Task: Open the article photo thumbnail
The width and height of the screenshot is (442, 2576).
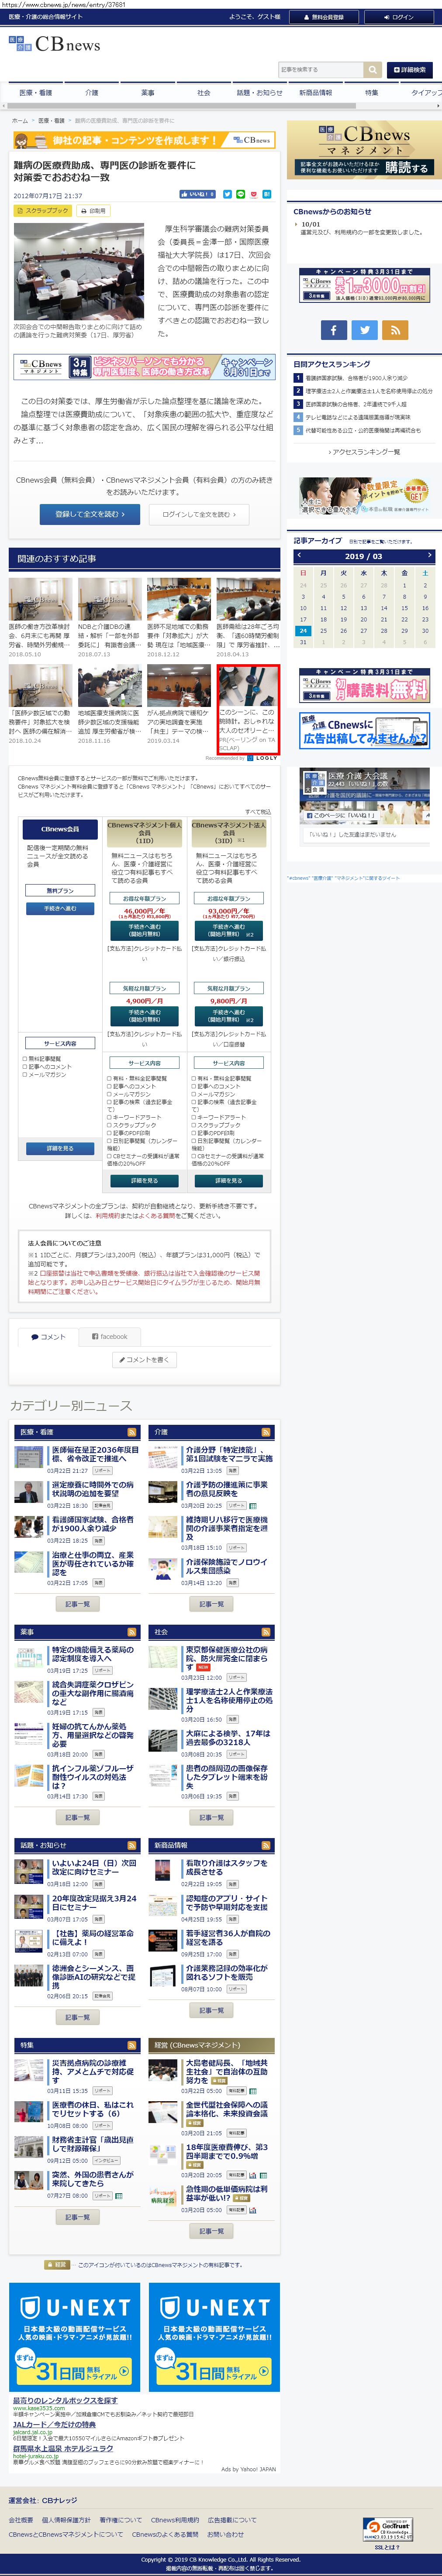Action: (x=79, y=272)
